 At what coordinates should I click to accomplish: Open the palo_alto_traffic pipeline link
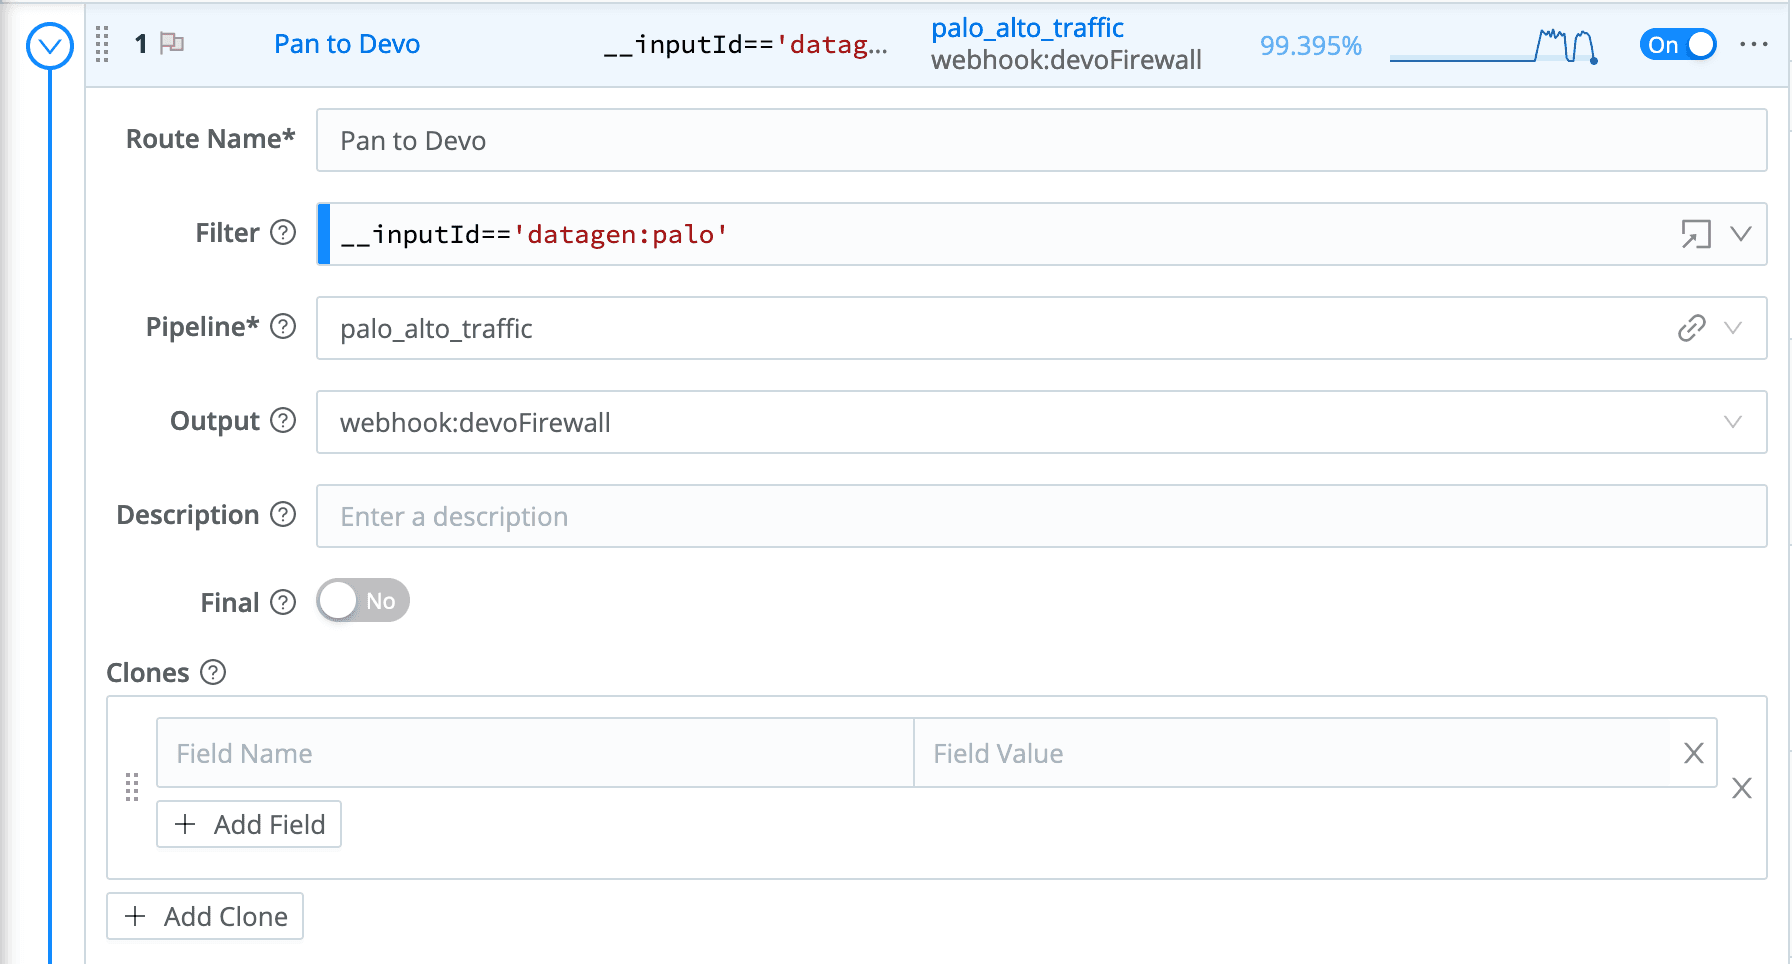[x=1027, y=28]
